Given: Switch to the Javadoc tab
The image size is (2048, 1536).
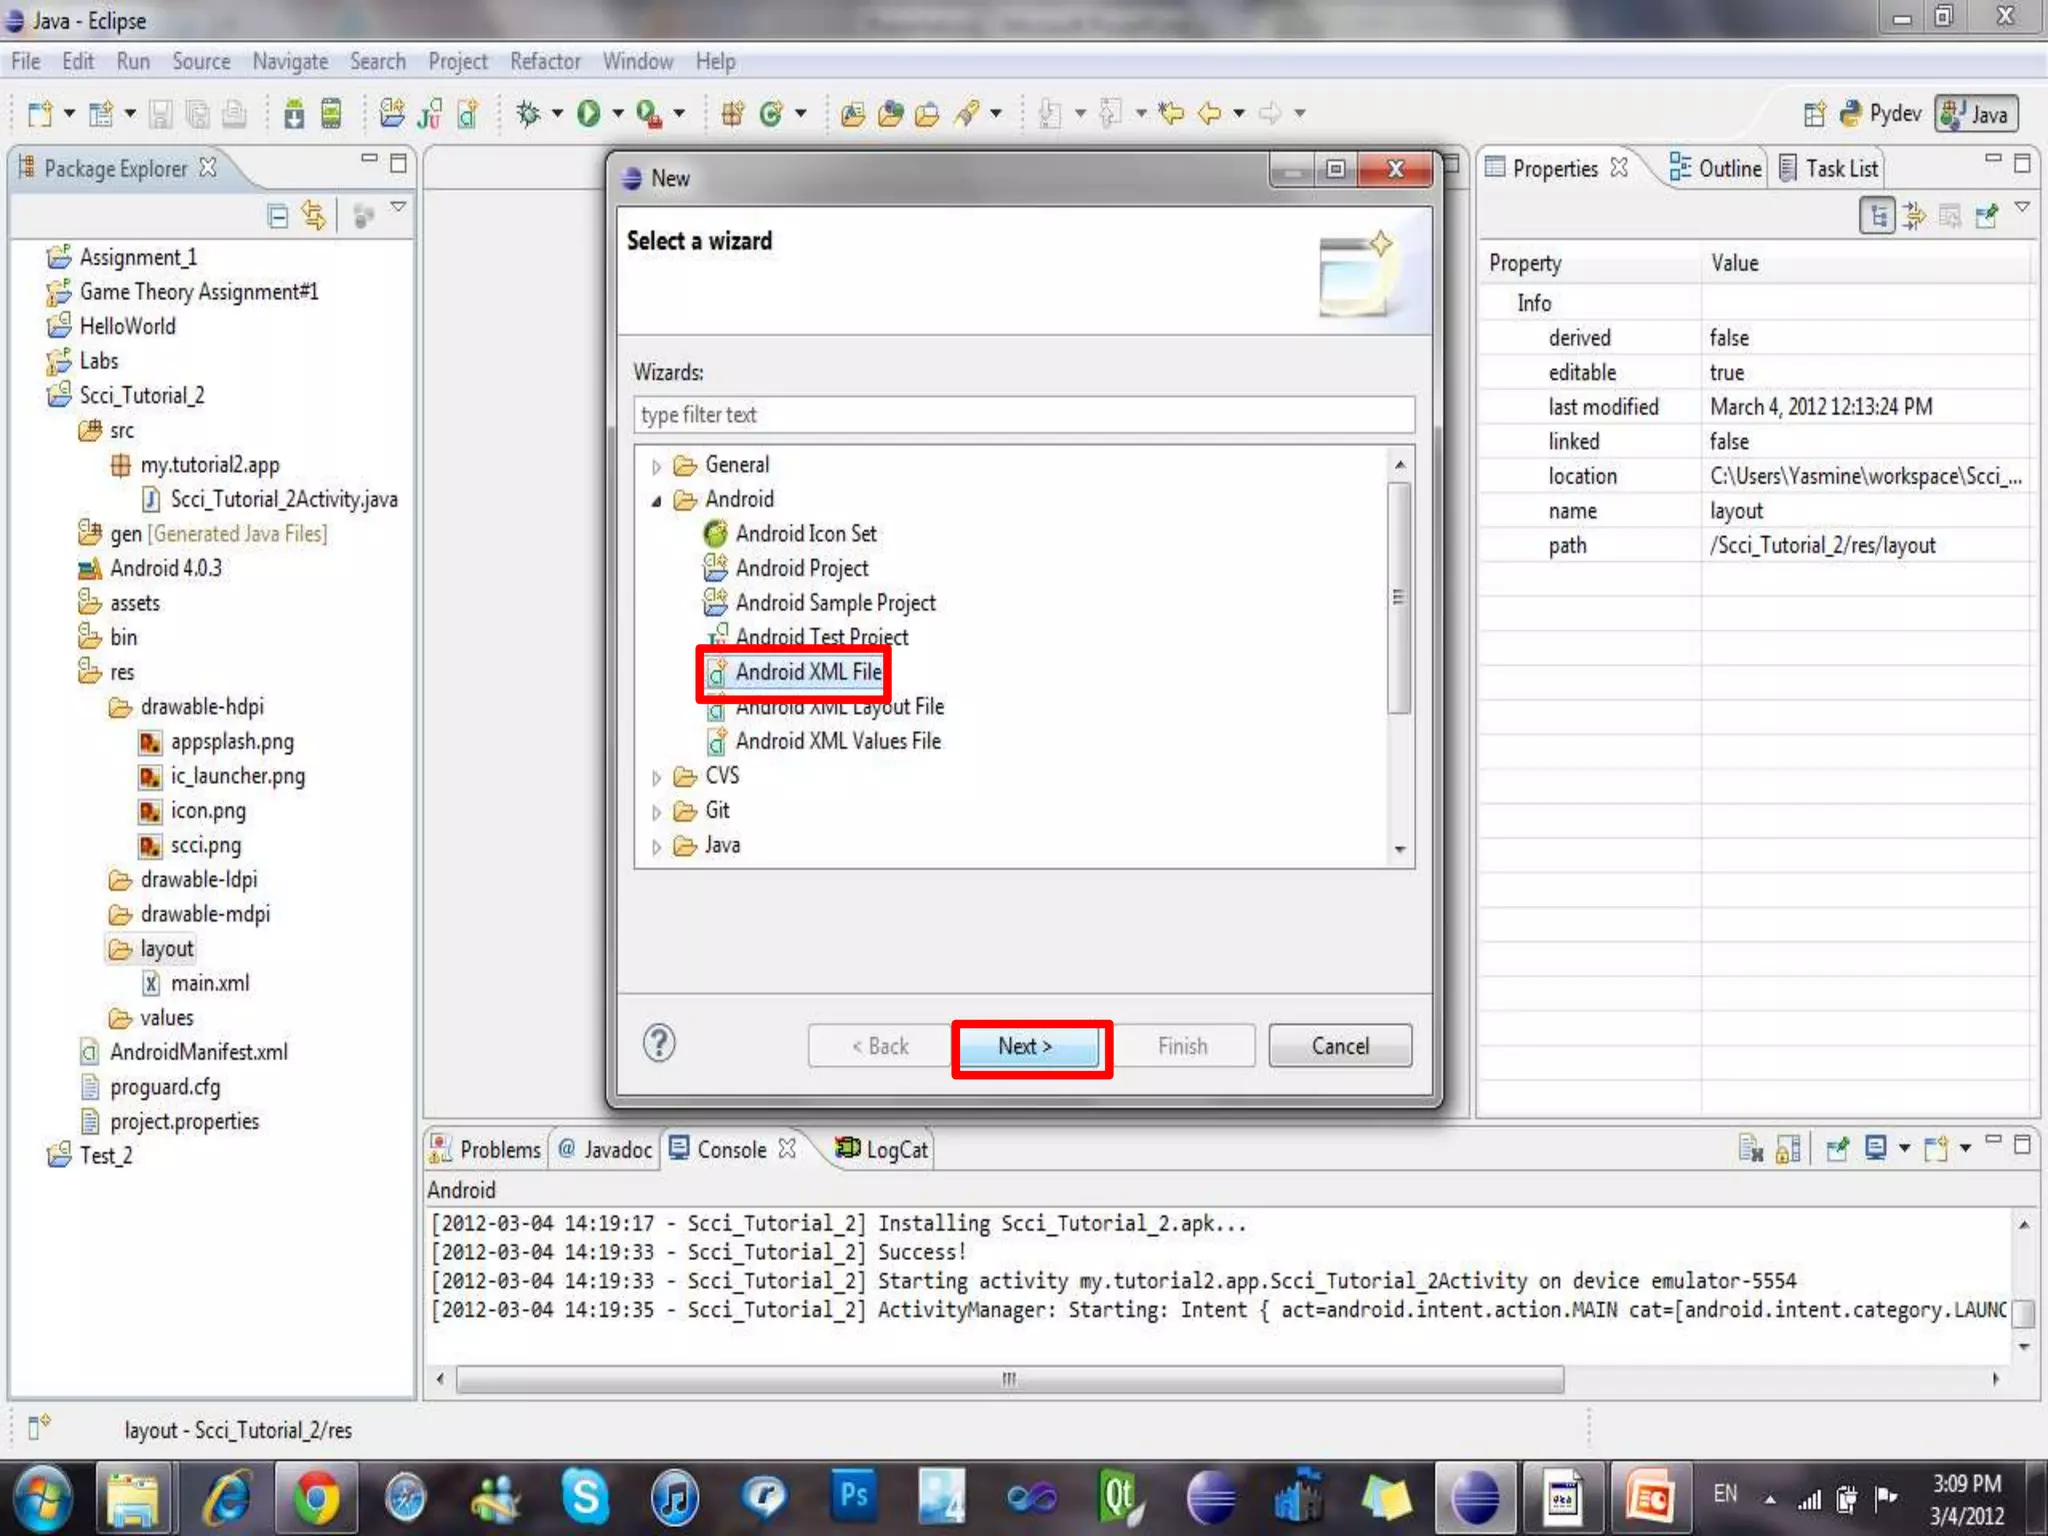Looking at the screenshot, I should (x=605, y=1149).
